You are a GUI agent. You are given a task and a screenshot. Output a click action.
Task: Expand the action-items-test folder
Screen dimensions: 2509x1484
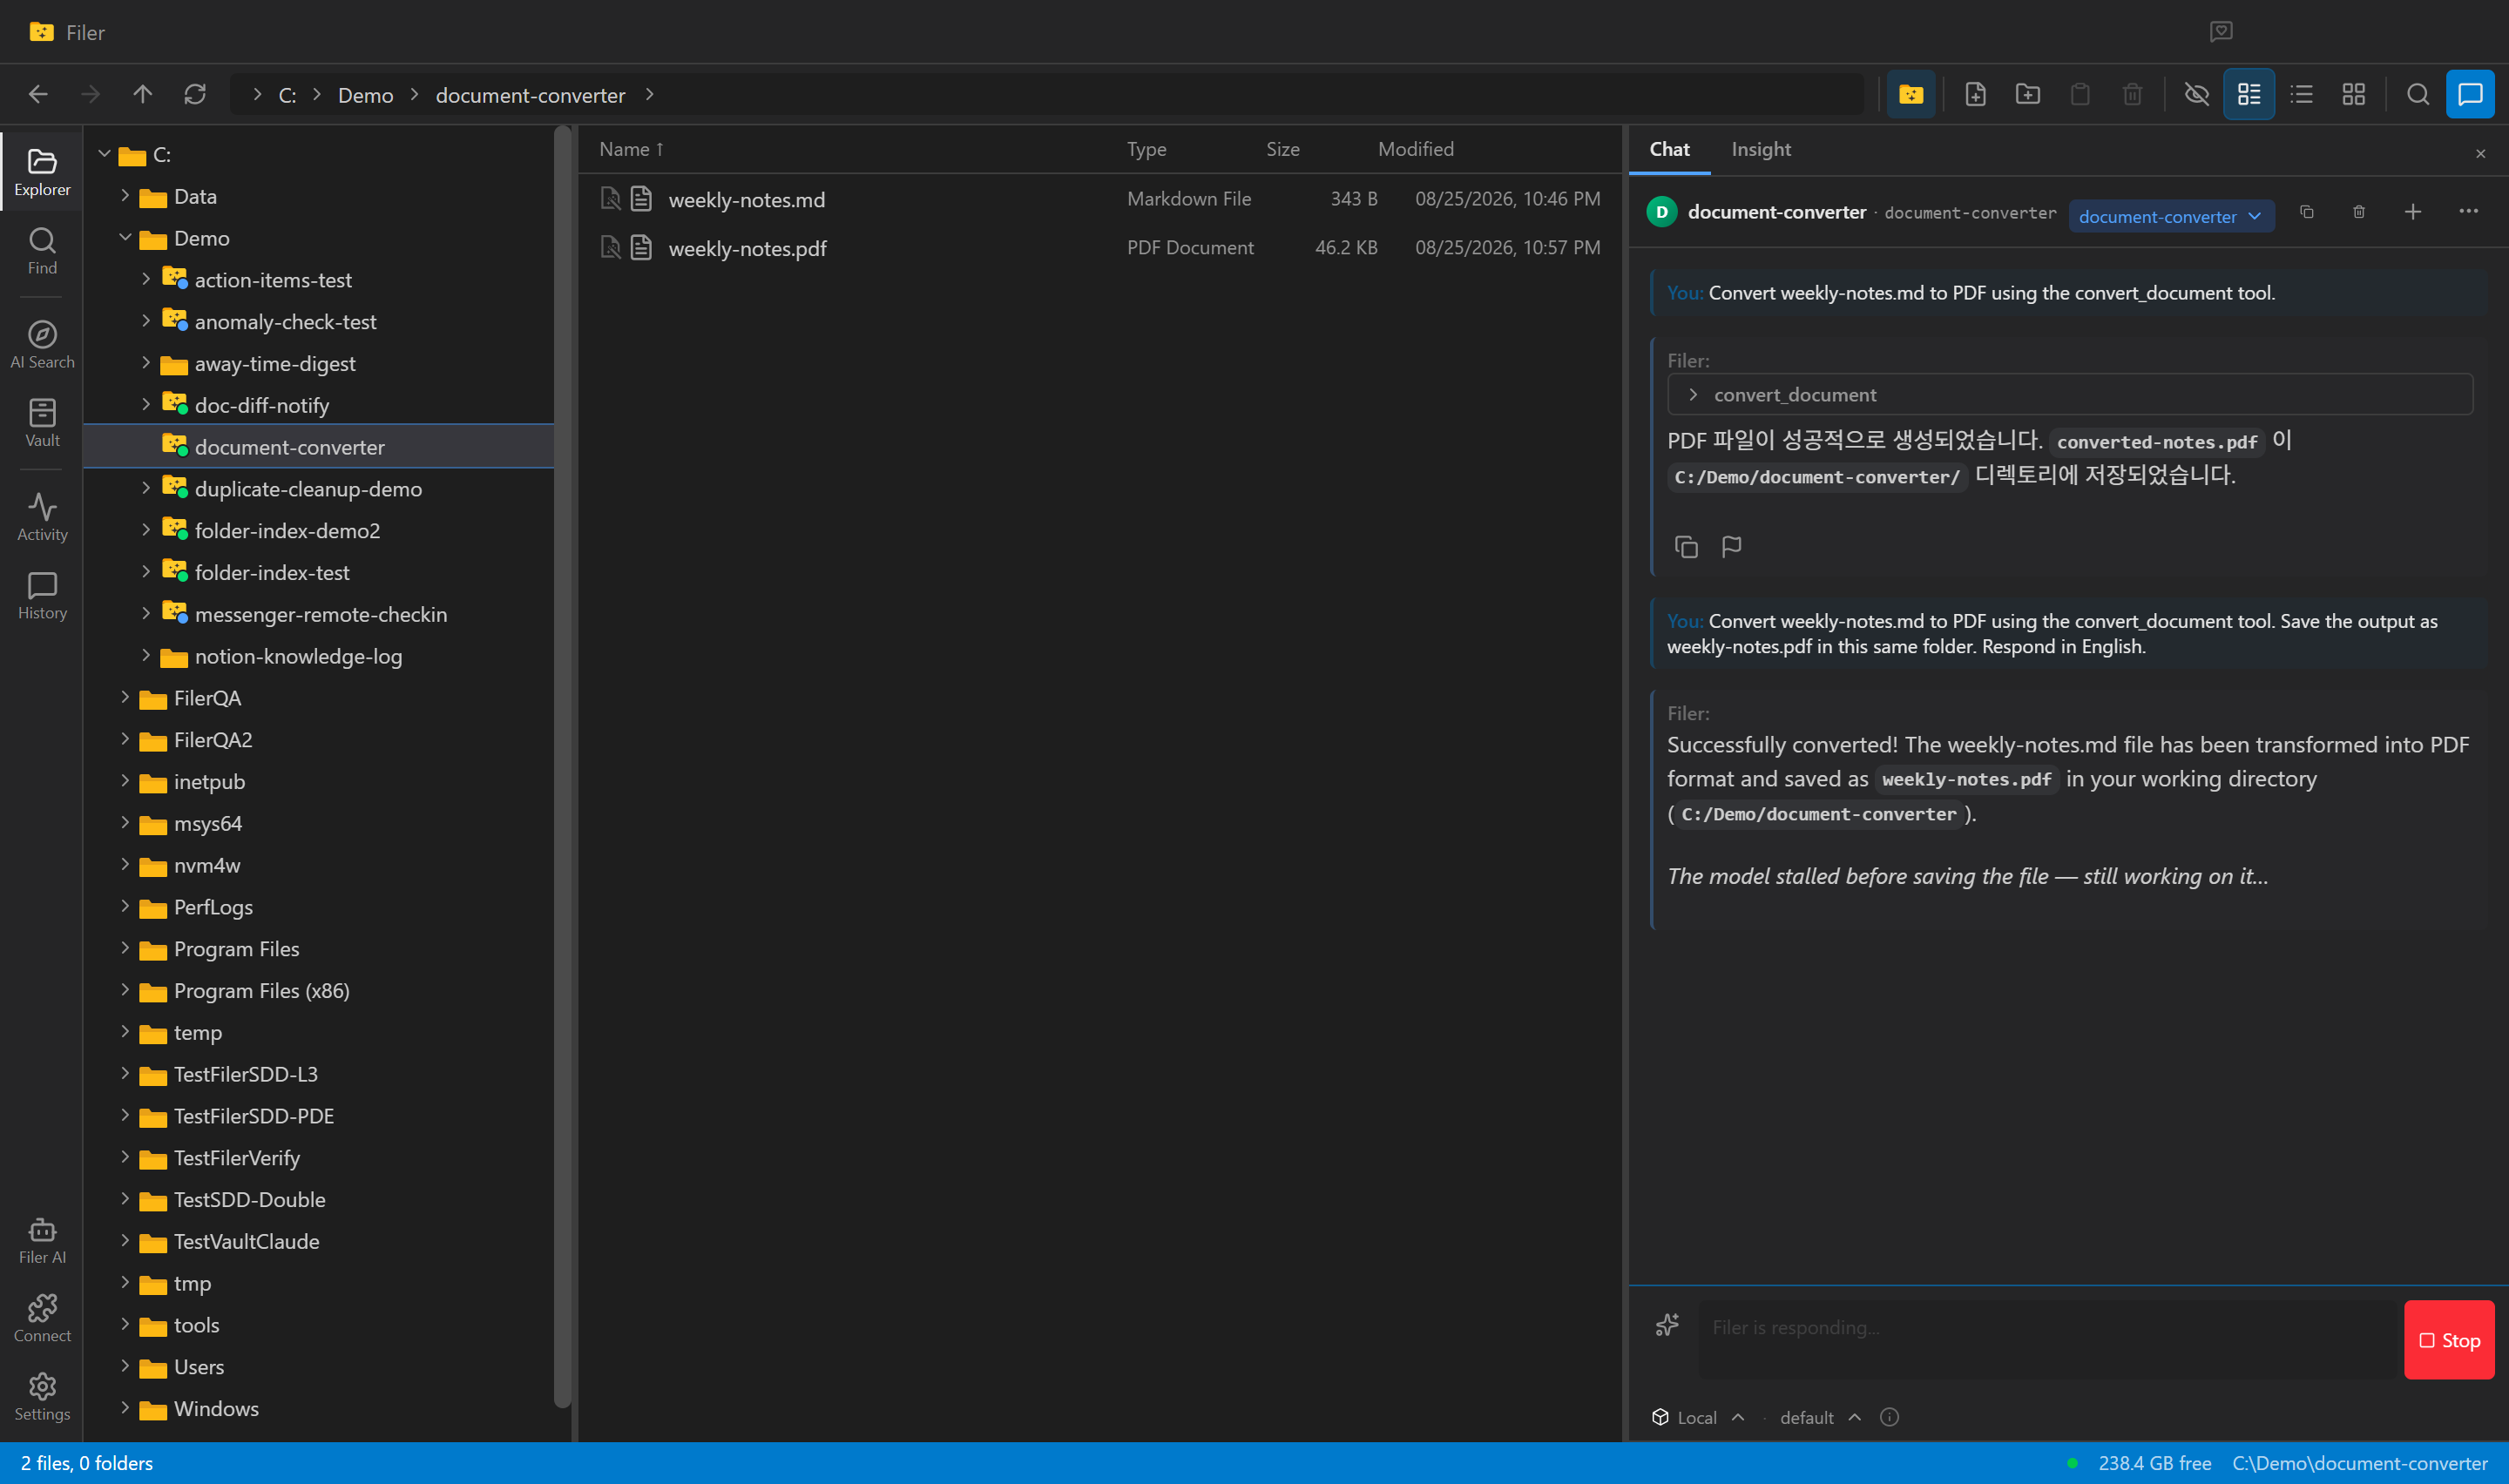click(146, 279)
